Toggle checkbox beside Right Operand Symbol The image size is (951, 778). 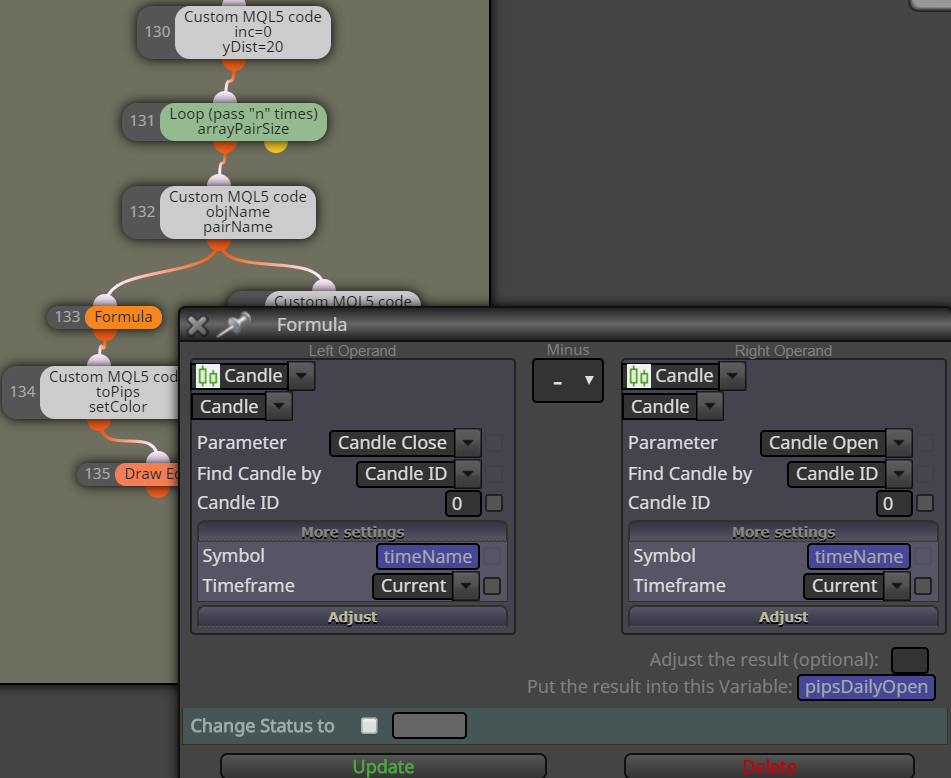pyautogui.click(x=923, y=556)
